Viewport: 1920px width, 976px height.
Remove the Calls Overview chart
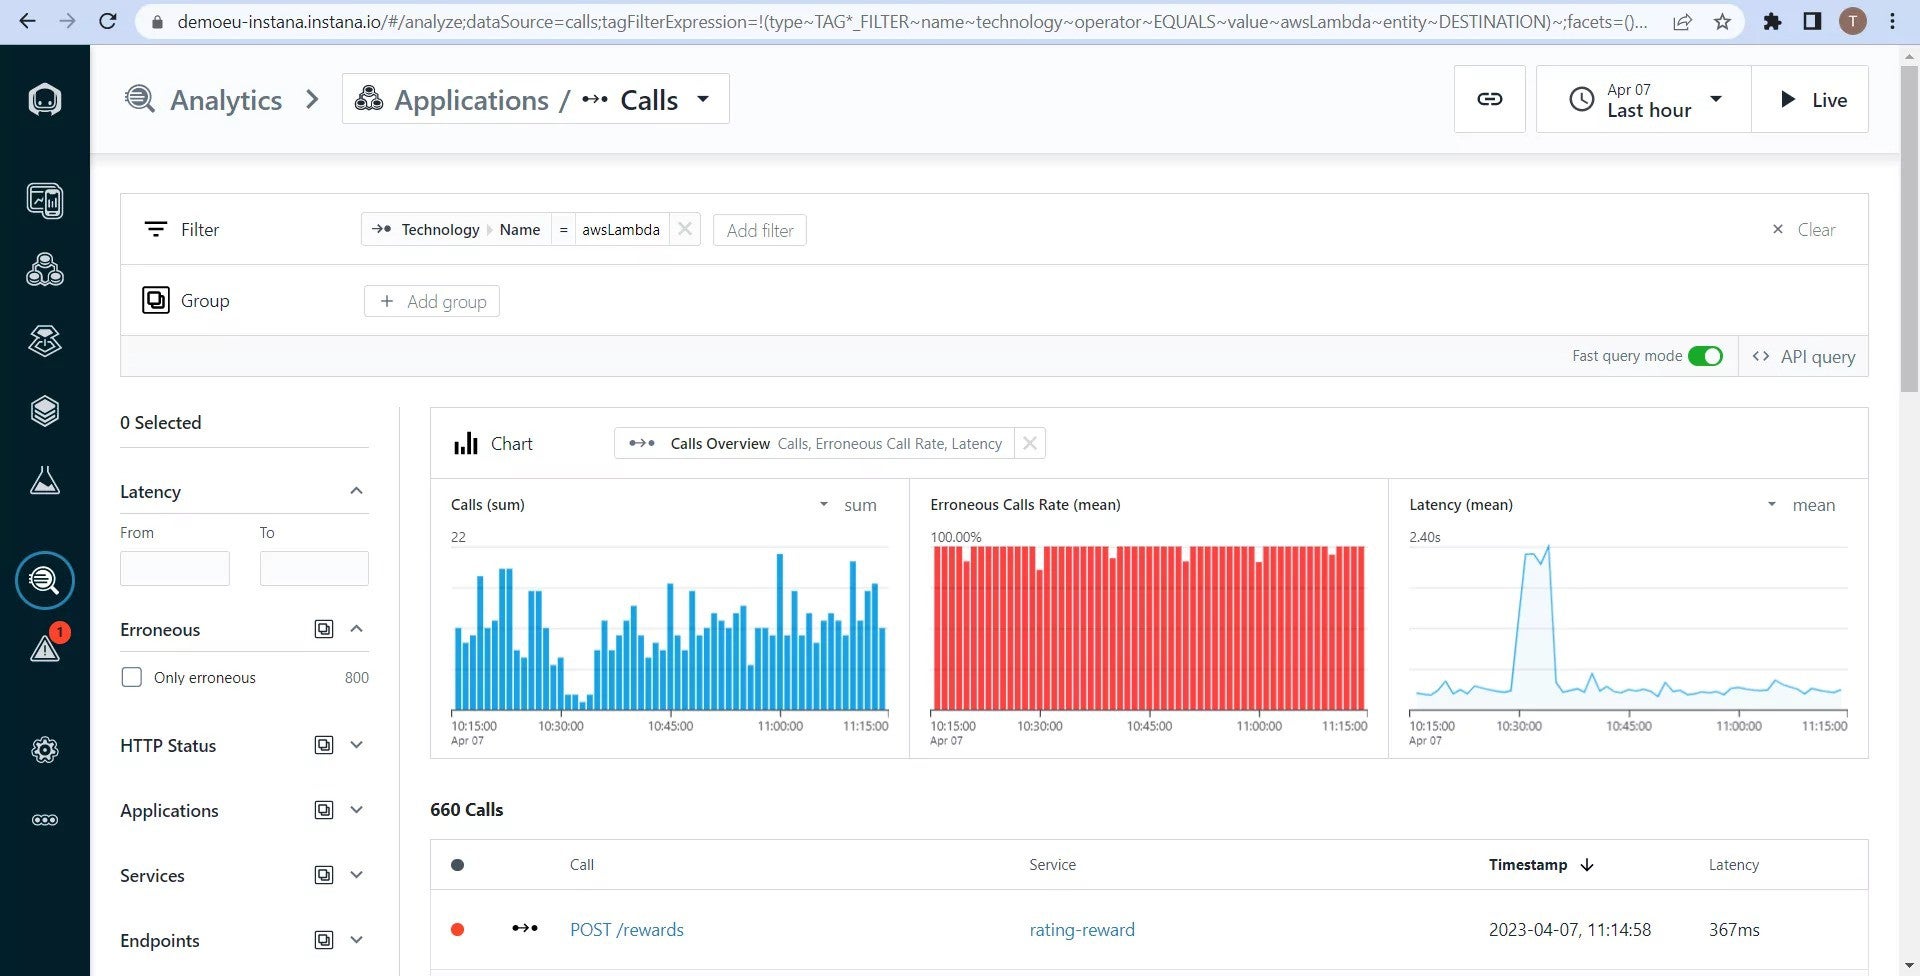coord(1030,443)
